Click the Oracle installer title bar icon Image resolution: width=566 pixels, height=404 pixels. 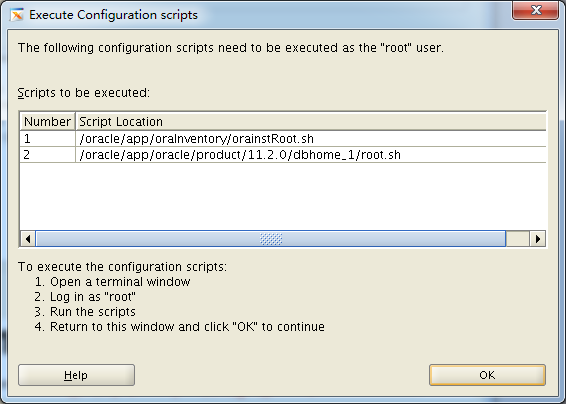(17, 15)
